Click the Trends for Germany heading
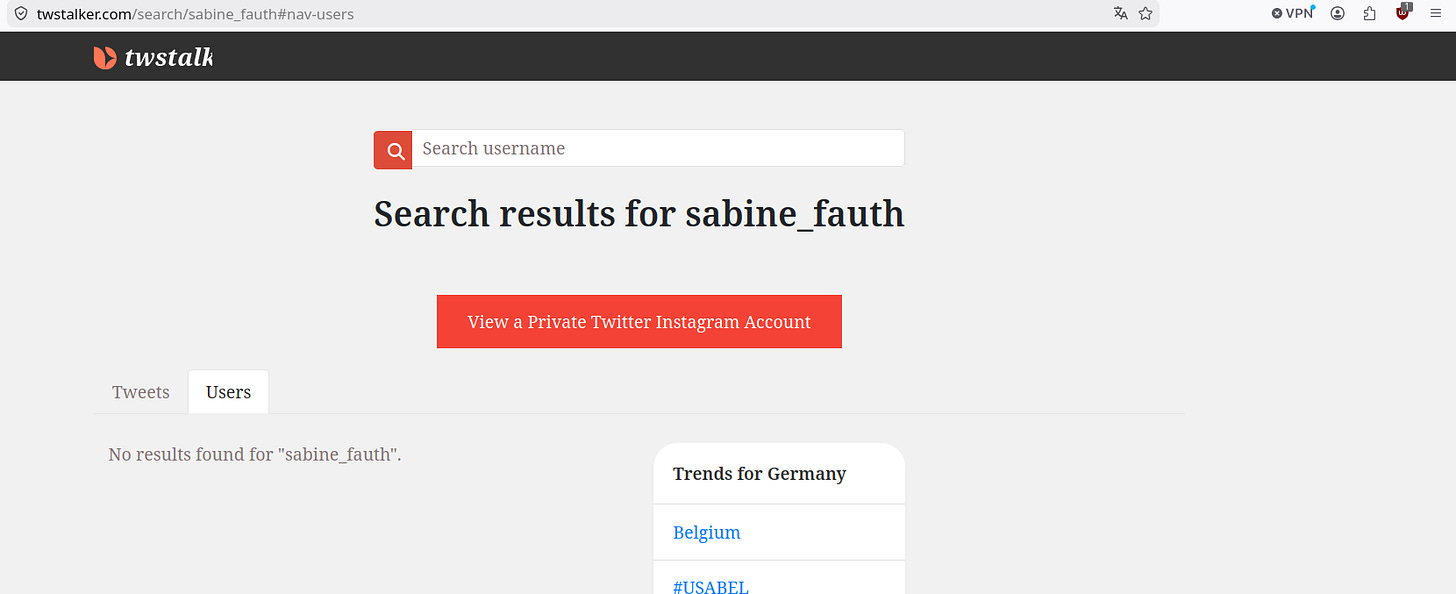This screenshot has width=1456, height=594. [x=760, y=474]
